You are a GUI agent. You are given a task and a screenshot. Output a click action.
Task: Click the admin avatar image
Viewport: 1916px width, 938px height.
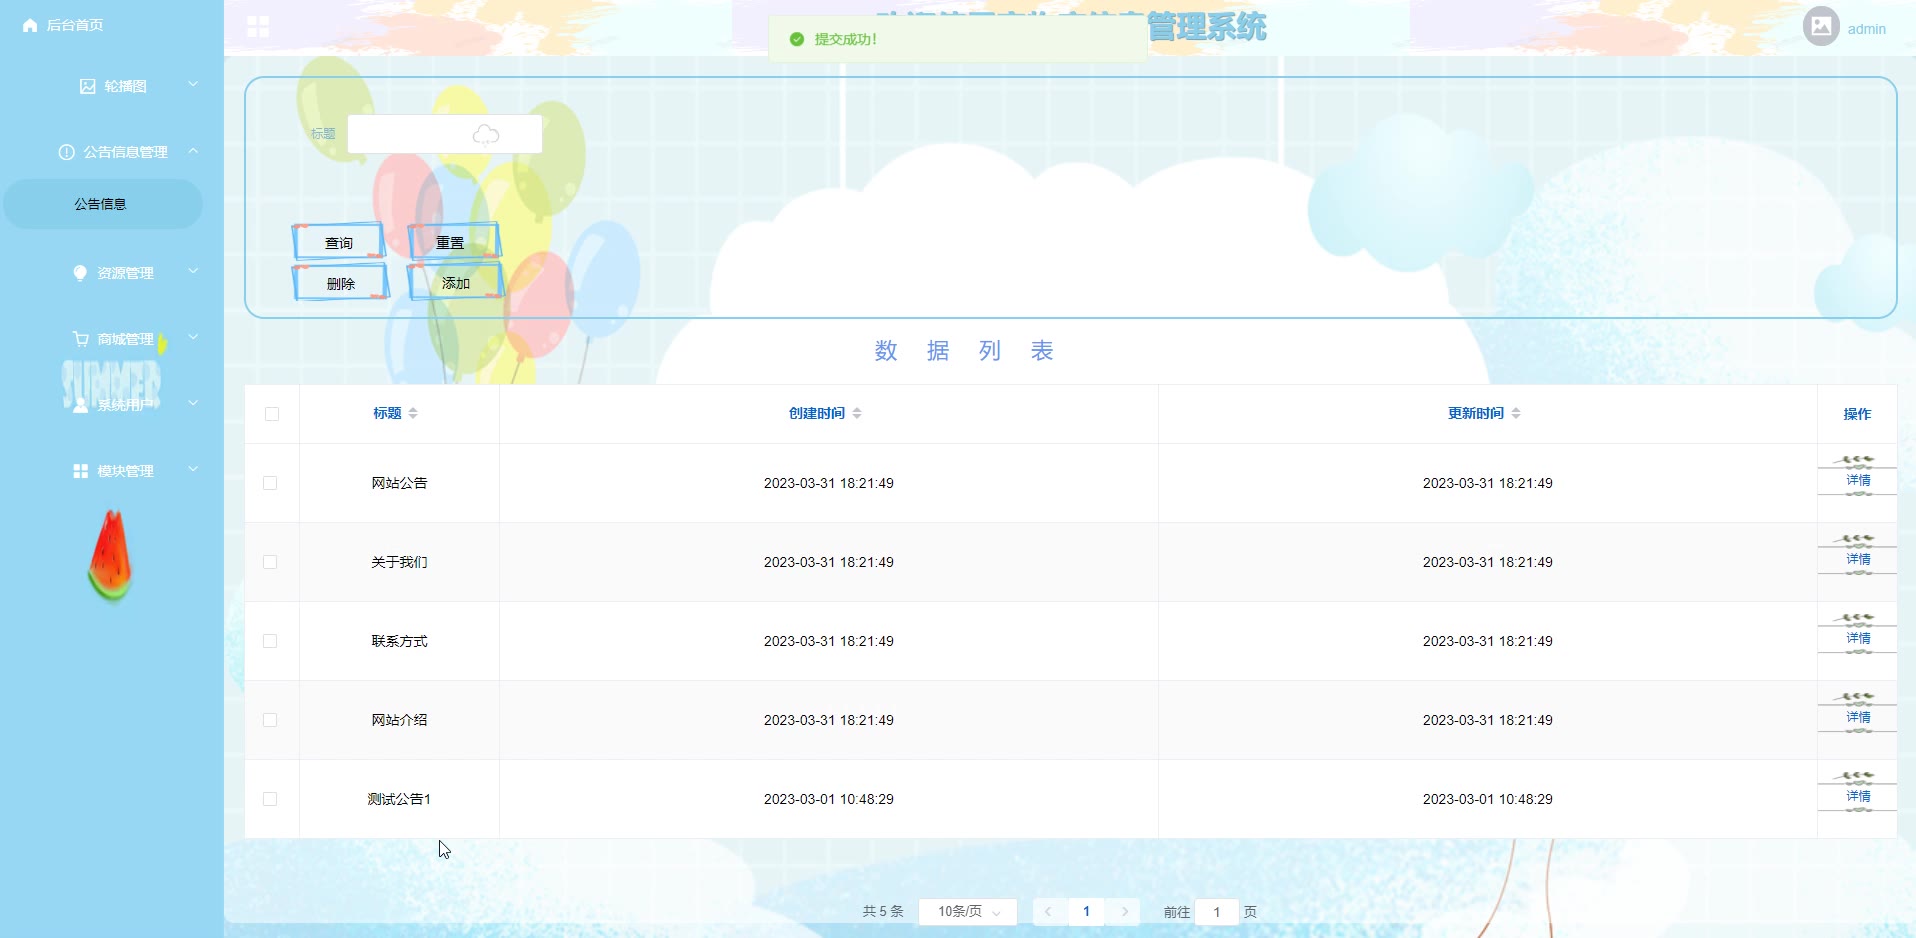(1821, 26)
